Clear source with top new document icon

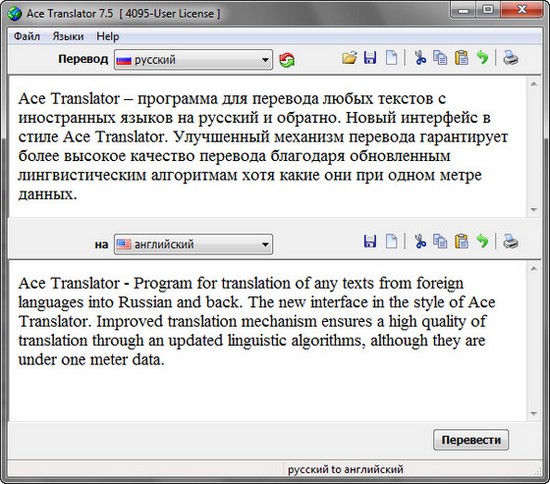pos(391,58)
